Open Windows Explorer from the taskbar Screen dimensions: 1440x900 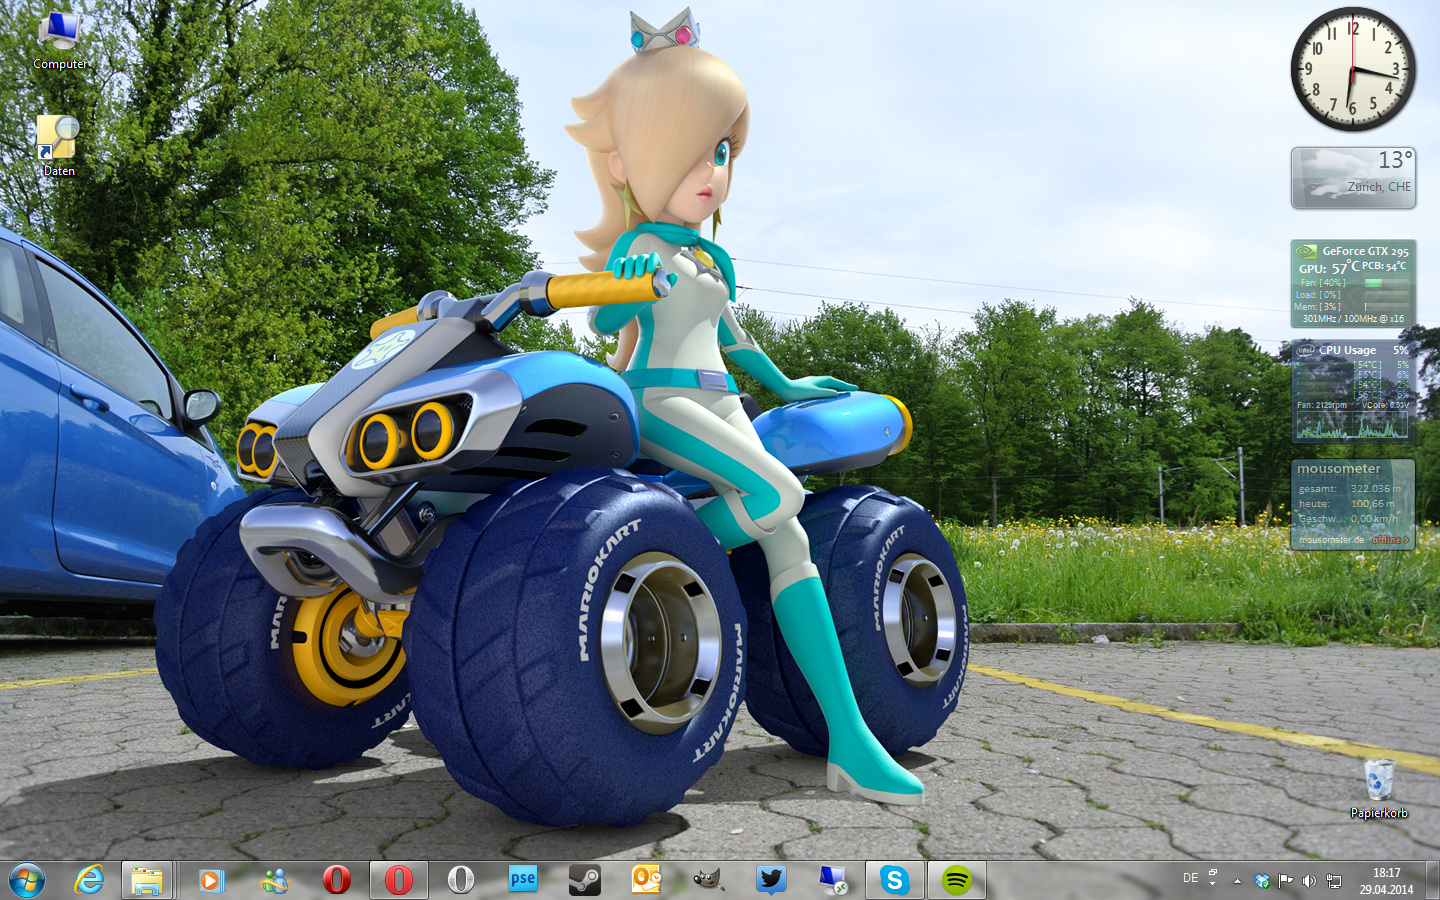point(148,880)
